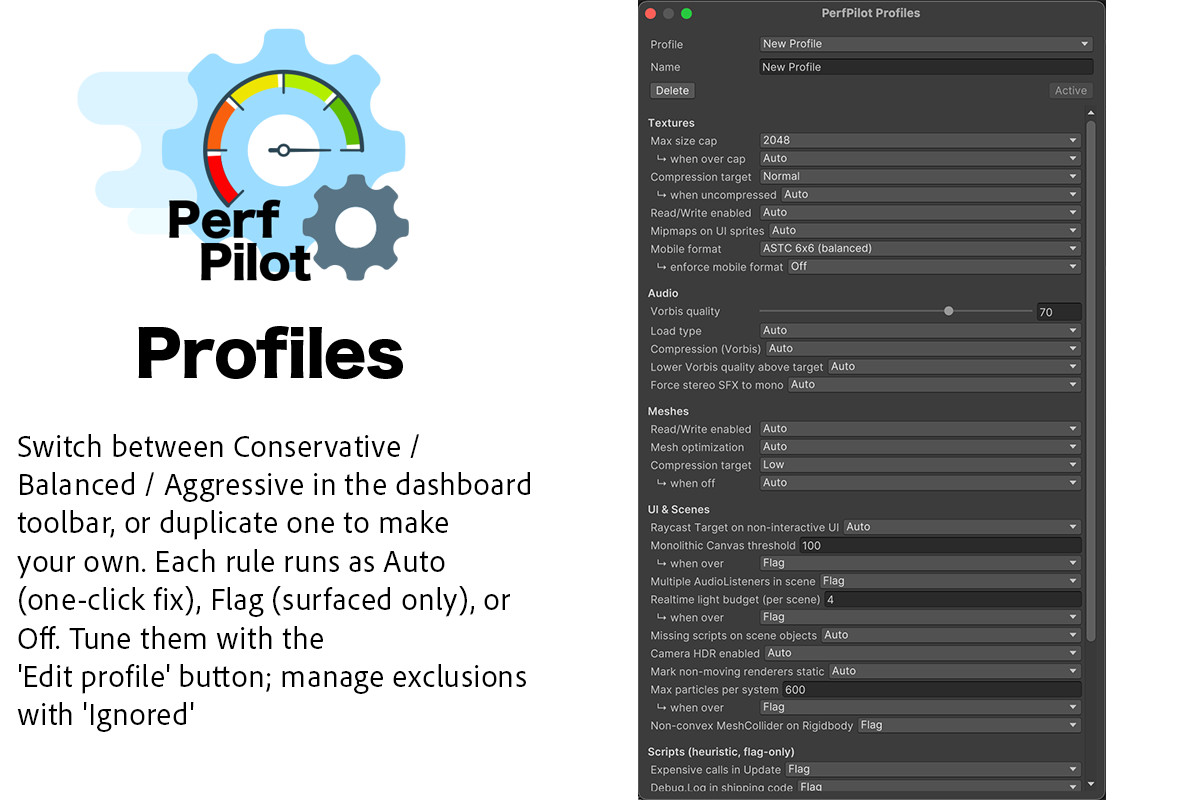Open 'when over' dropdown below Realtime light budget
This screenshot has height=800, width=1200.
pos(920,617)
